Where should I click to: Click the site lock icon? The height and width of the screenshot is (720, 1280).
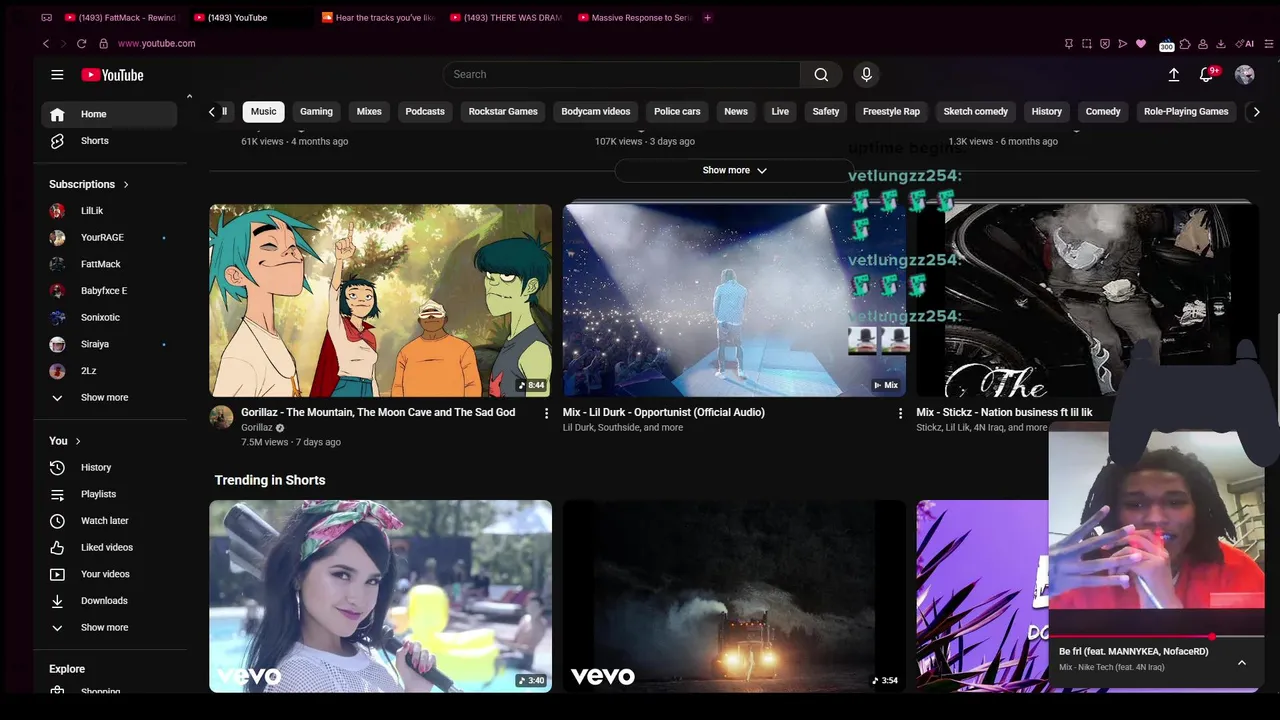pos(104,44)
